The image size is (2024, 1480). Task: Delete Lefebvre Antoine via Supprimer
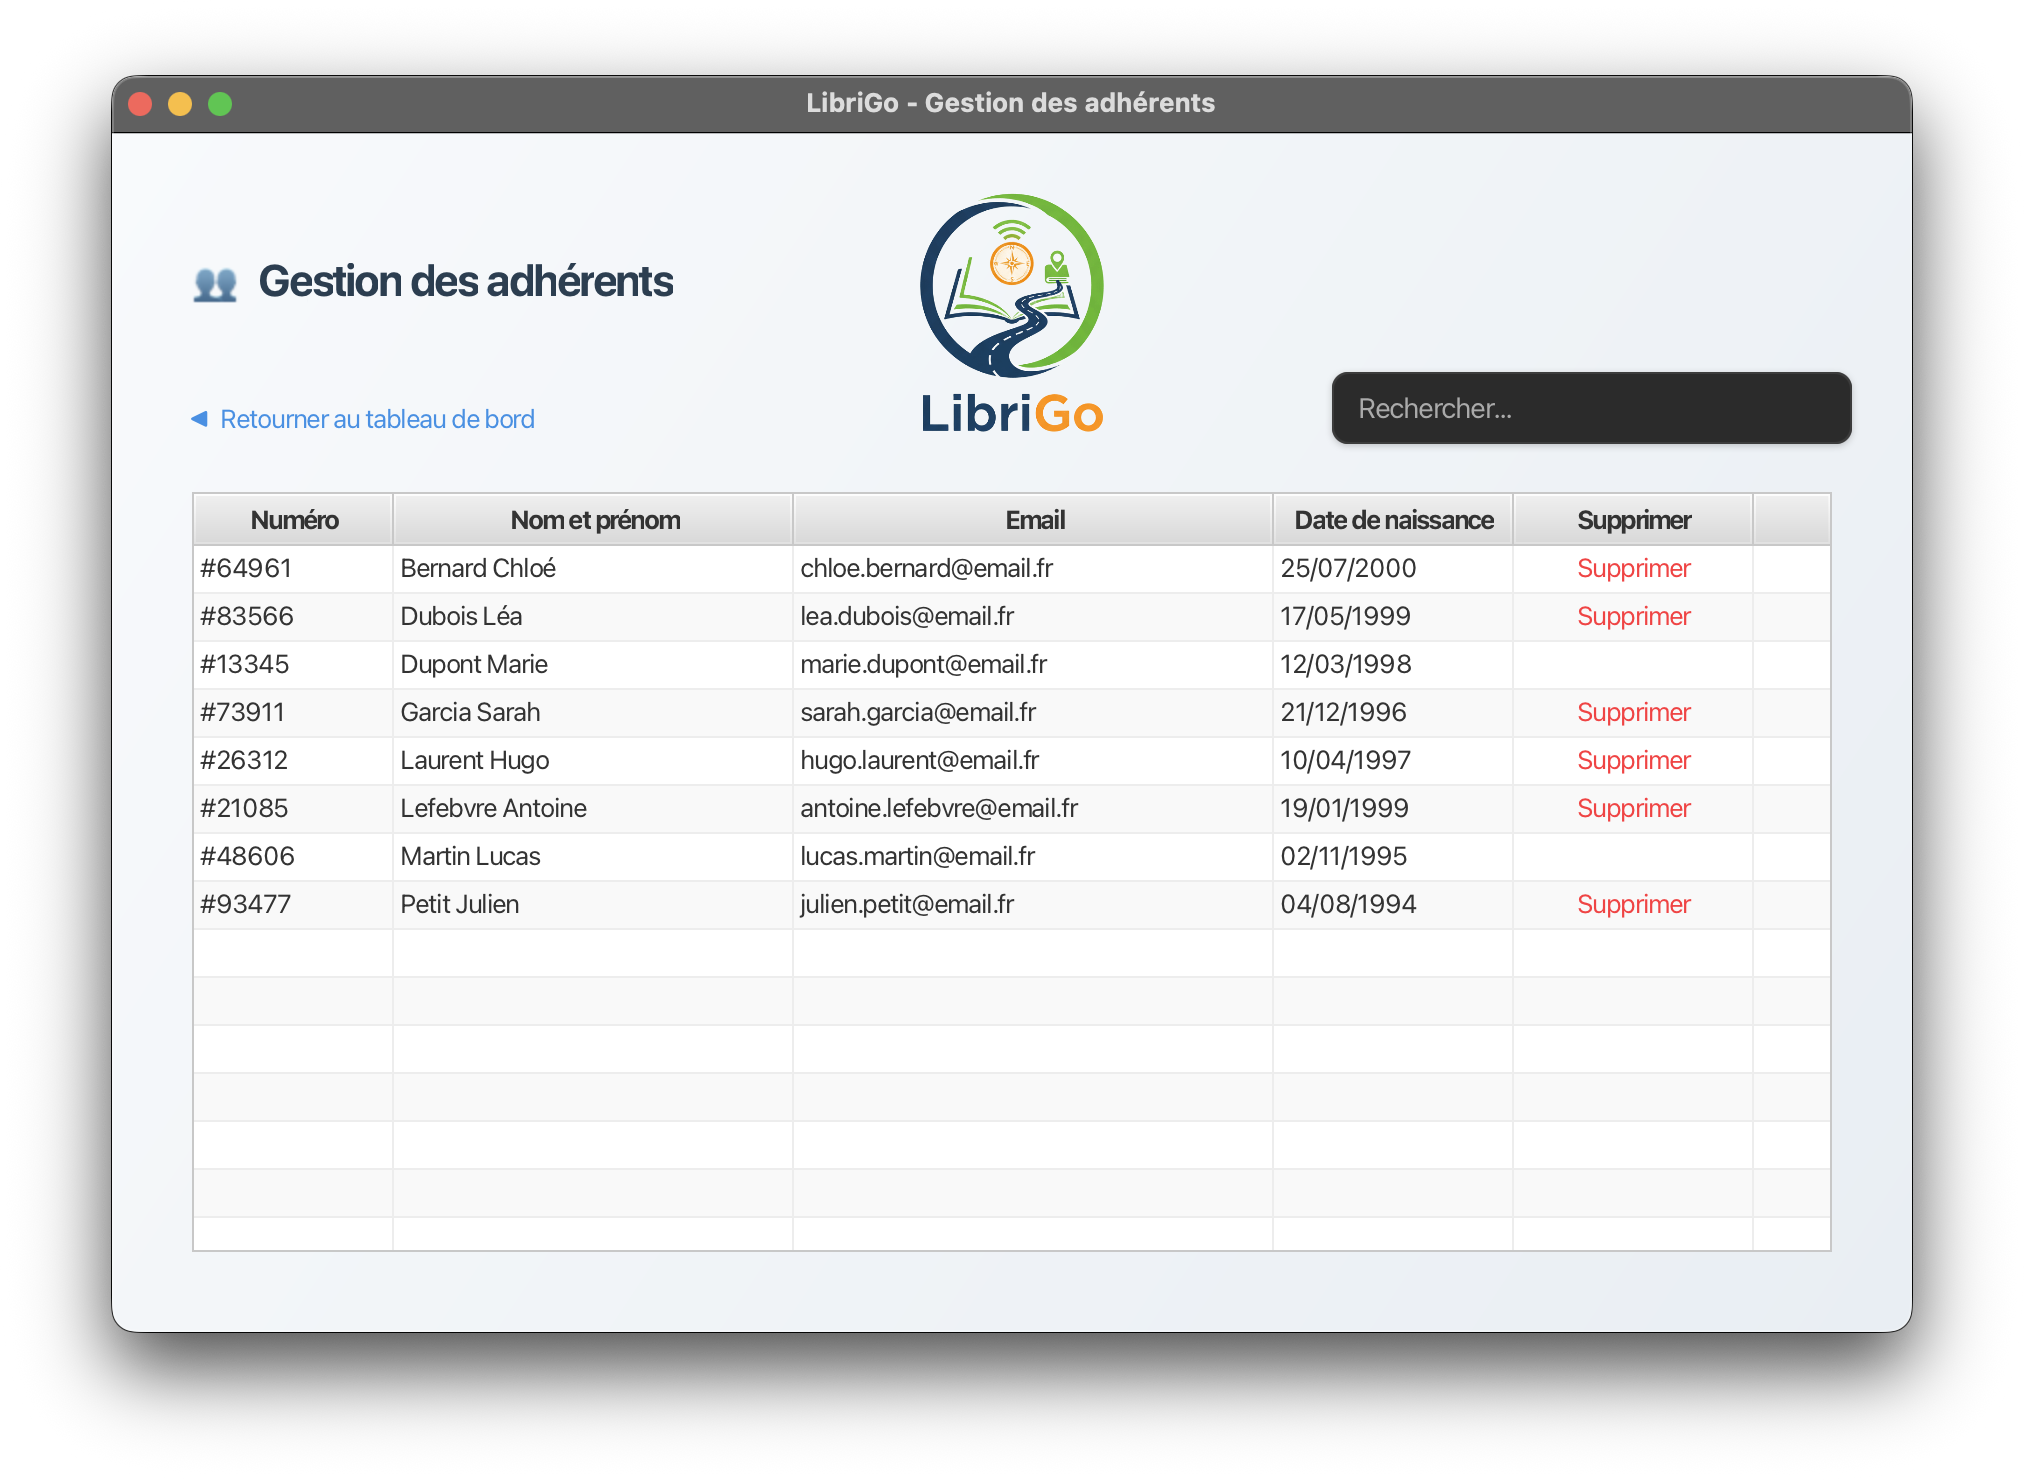pyautogui.click(x=1633, y=808)
